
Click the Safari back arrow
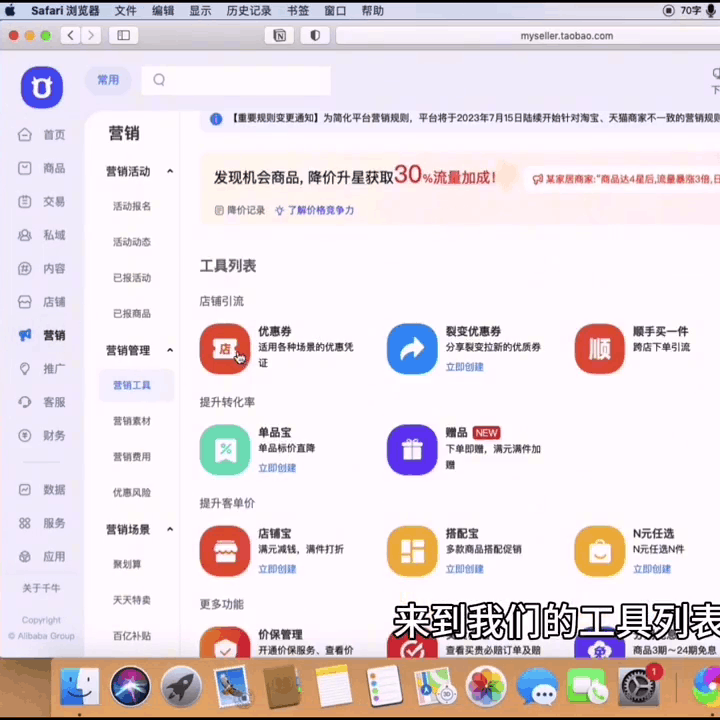71,35
